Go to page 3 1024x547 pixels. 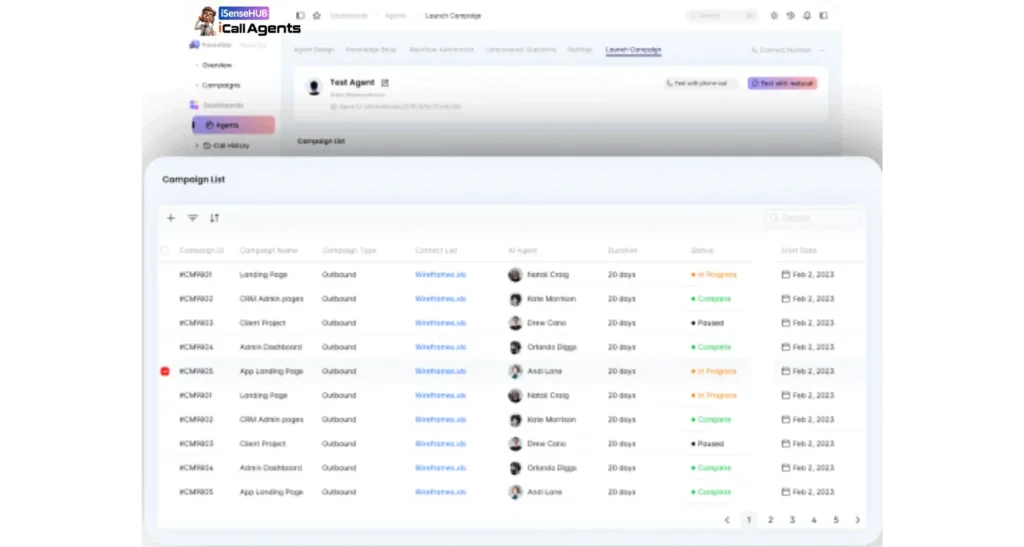click(792, 520)
